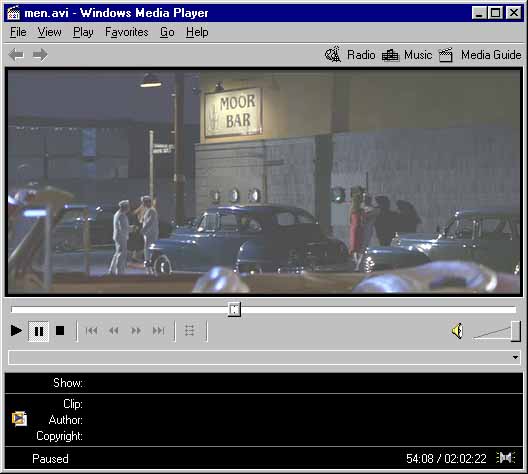Open the Radio link
This screenshot has width=528, height=474.
[361, 55]
